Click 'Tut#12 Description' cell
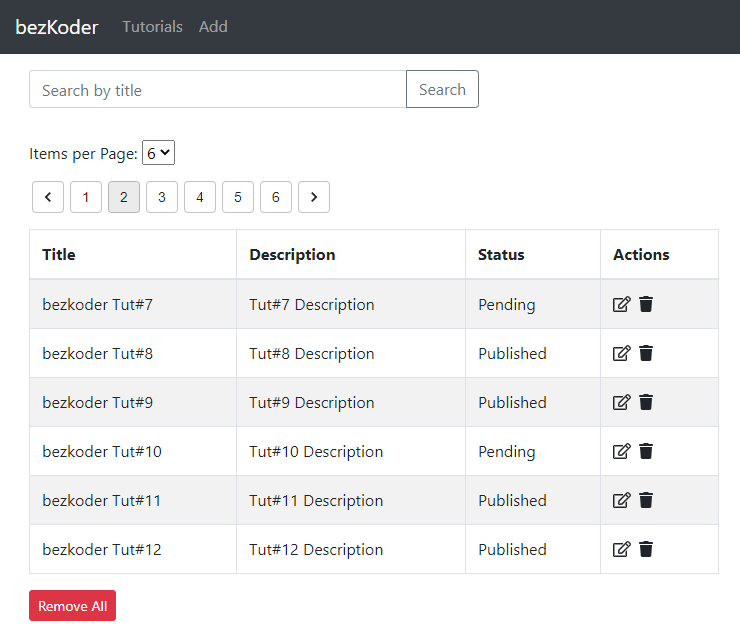Screen dimensions: 740x640 [351, 549]
